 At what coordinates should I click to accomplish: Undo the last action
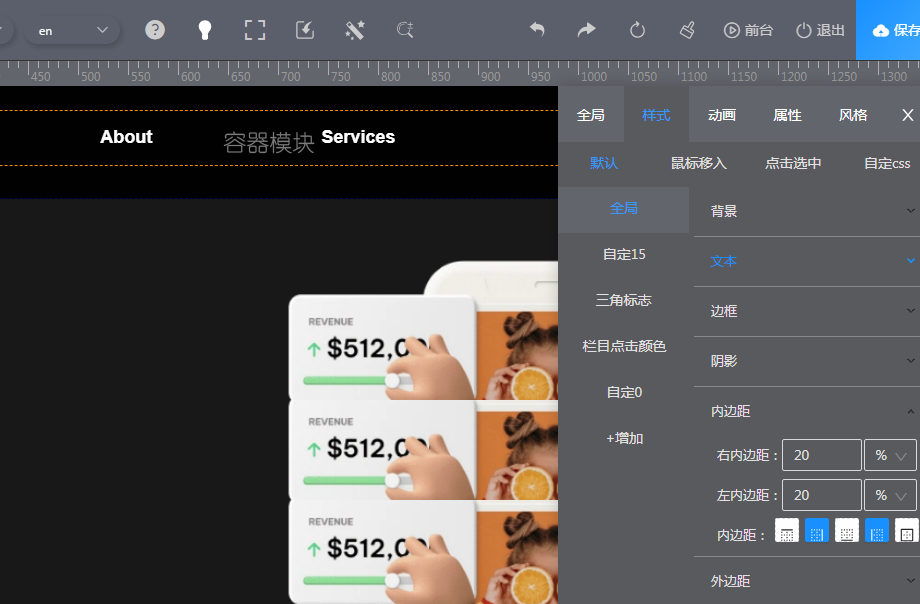point(537,30)
